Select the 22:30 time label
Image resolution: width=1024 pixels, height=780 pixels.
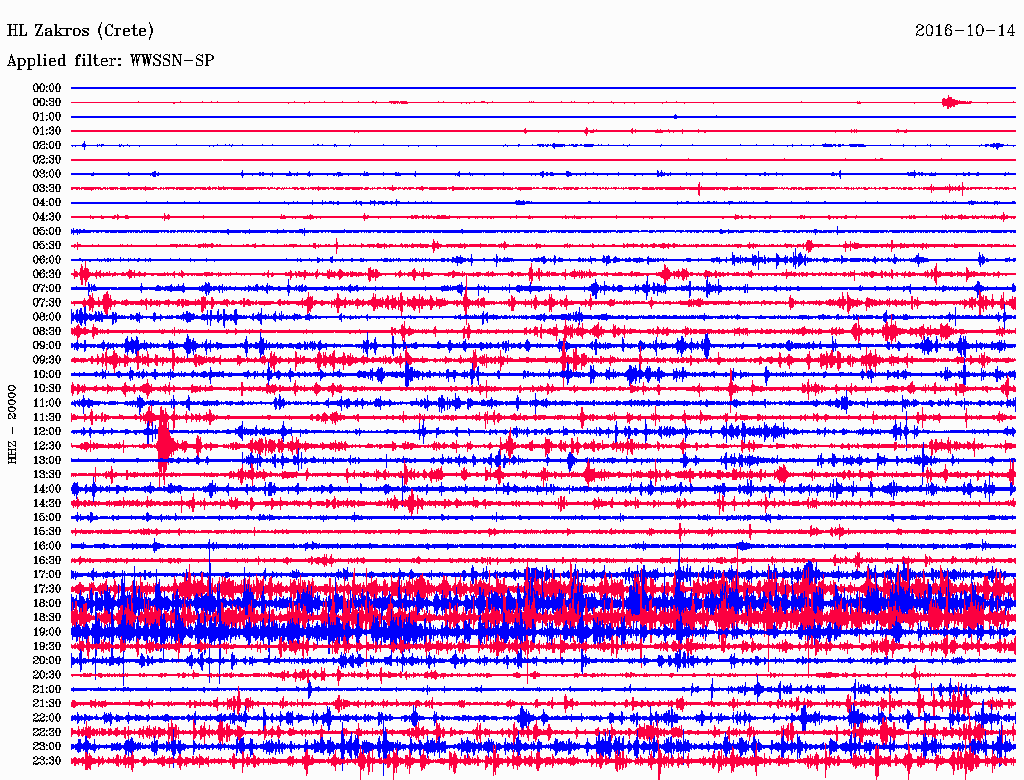(x=47, y=733)
